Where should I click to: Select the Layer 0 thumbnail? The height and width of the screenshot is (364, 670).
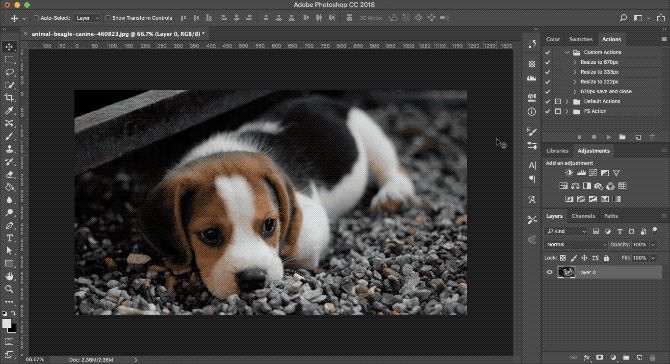tap(566, 272)
